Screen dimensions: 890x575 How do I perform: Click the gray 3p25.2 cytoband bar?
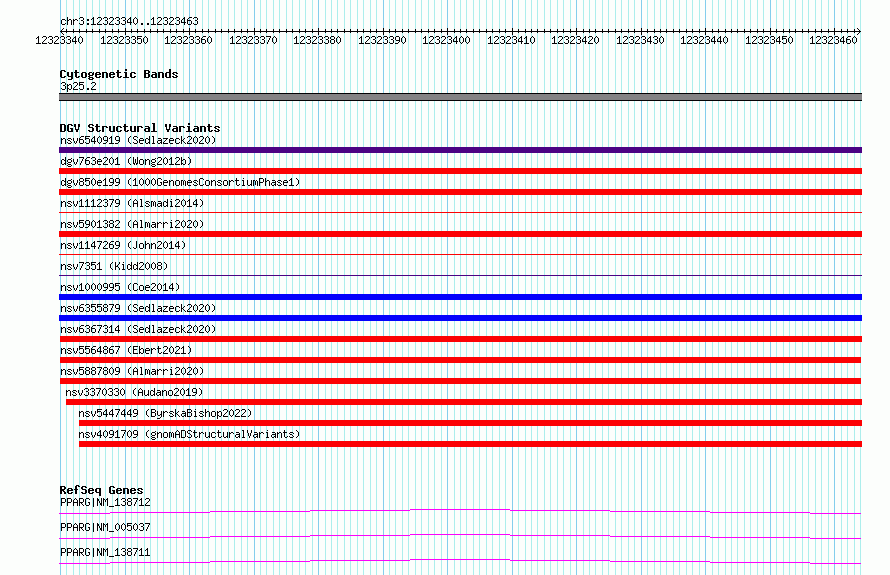click(x=460, y=97)
